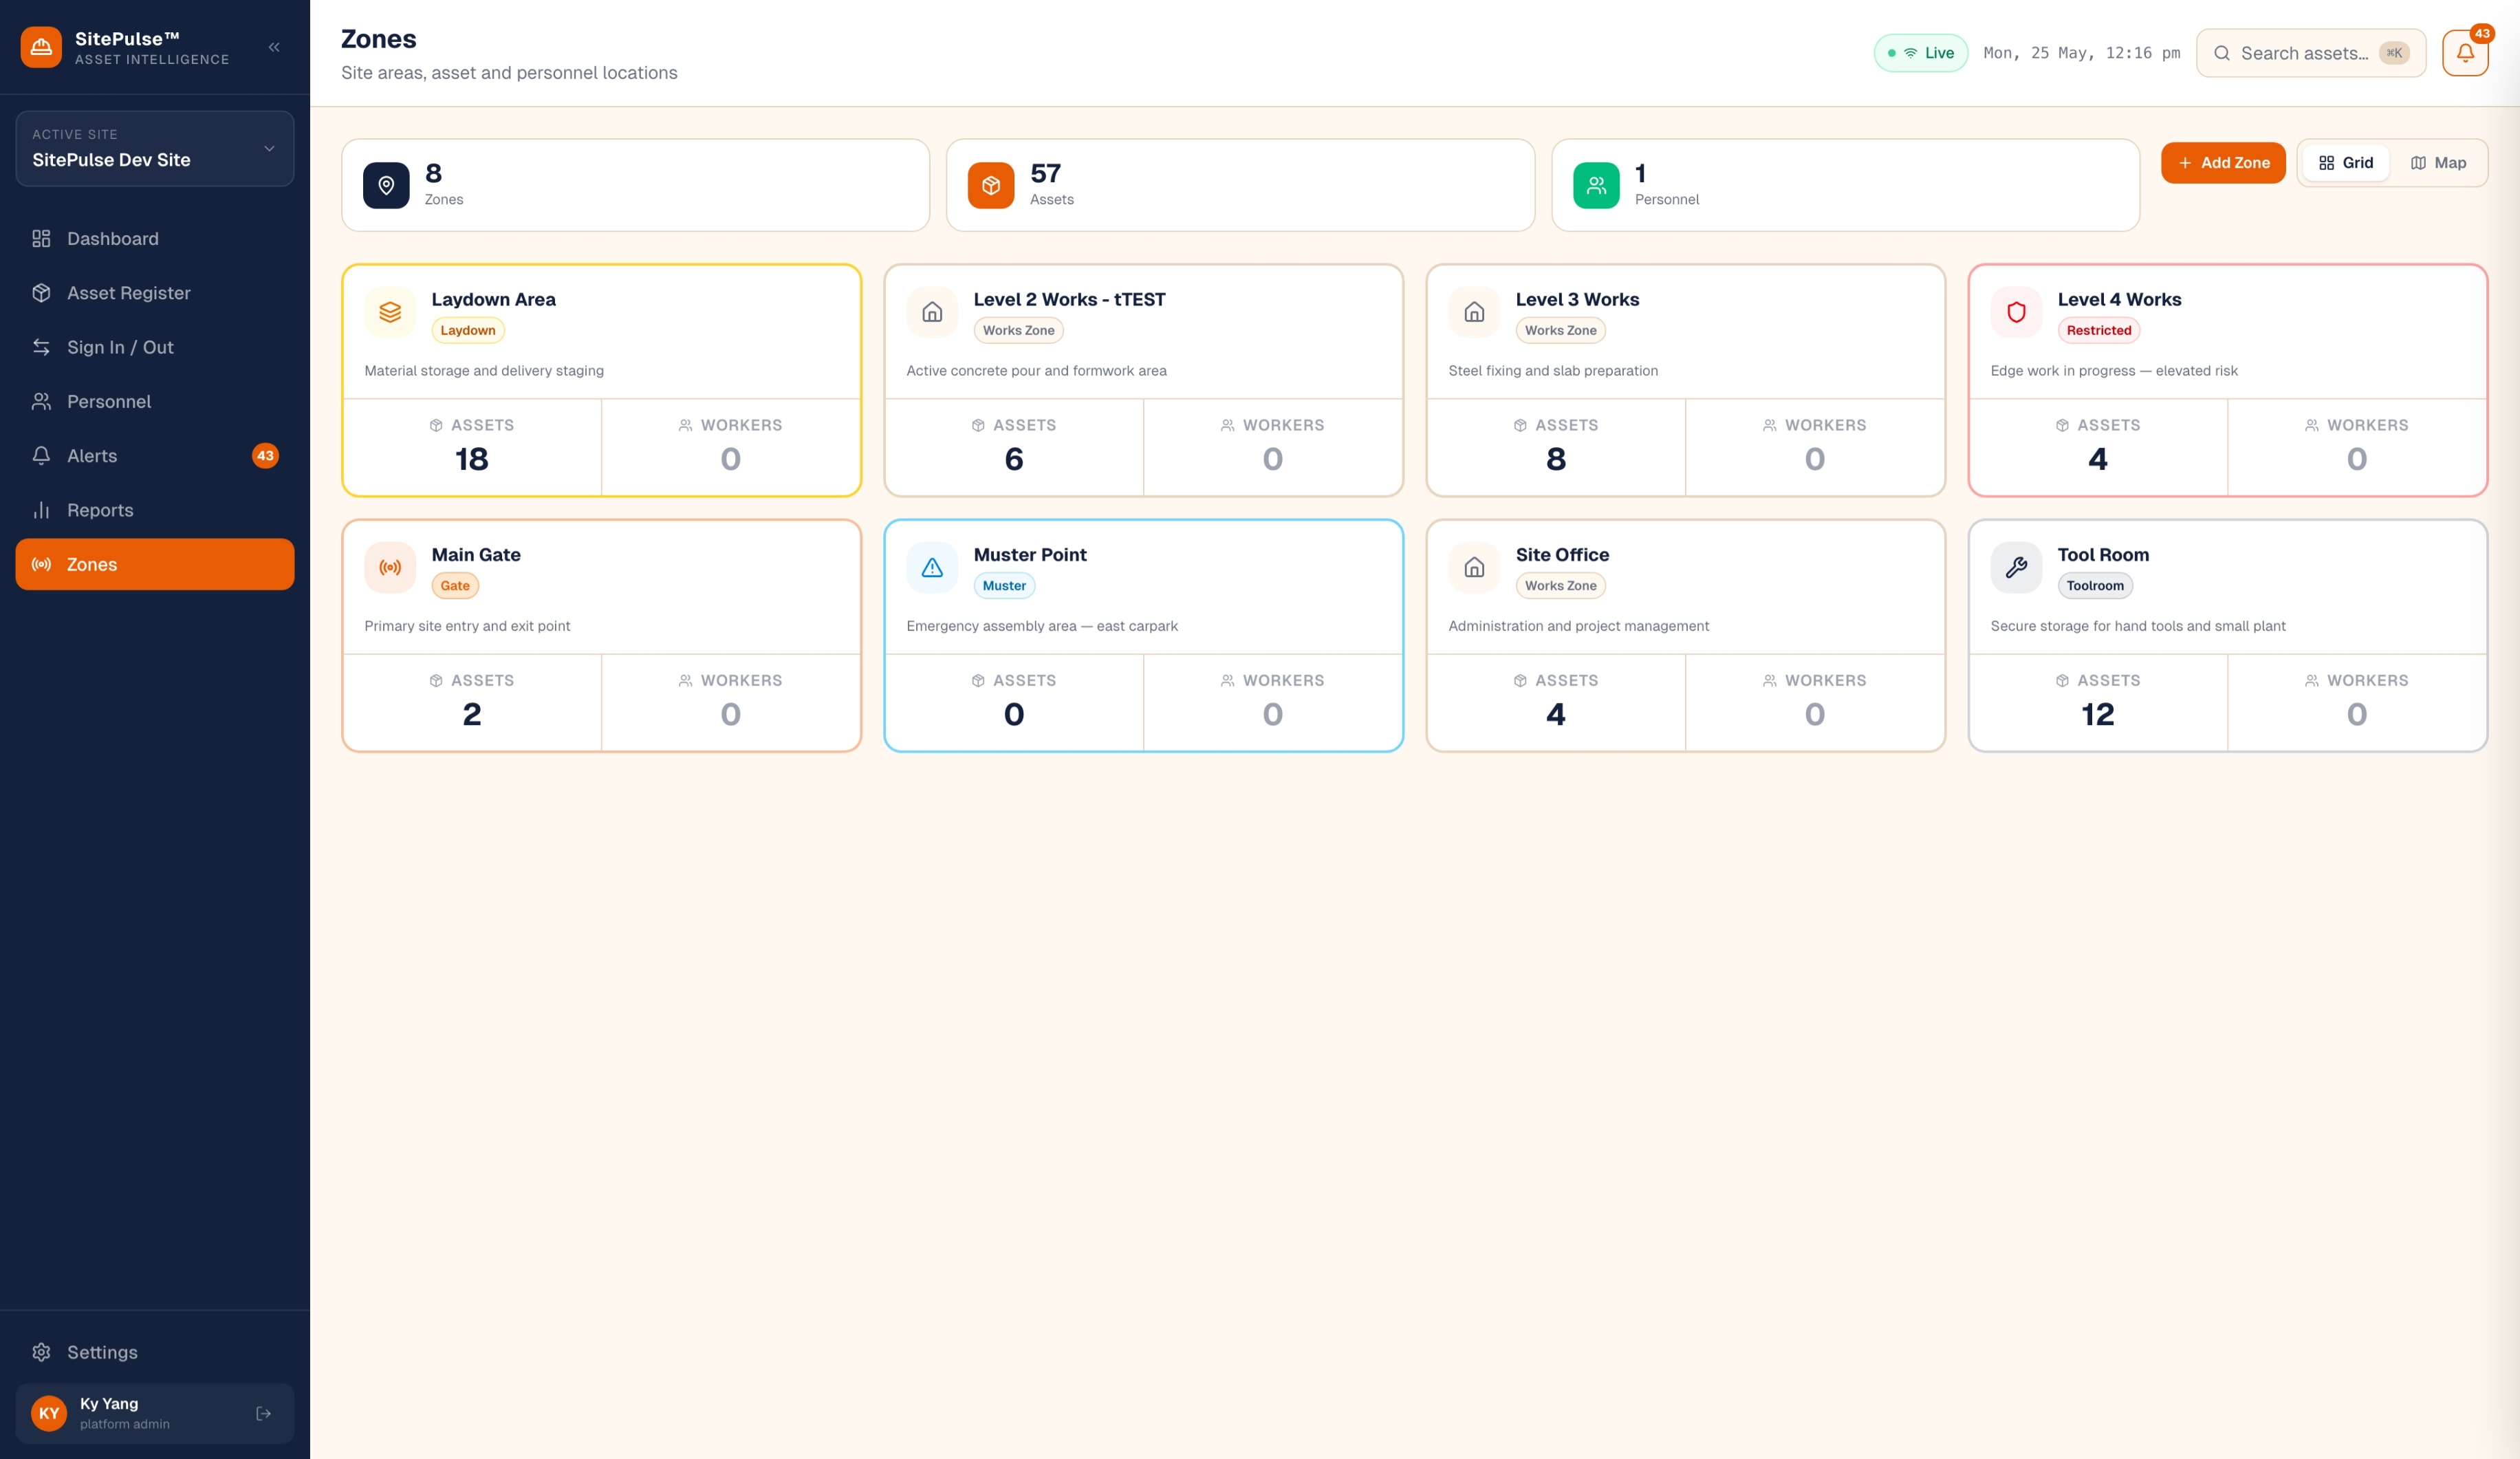
Task: Open the Muster Point title
Action: click(1030, 554)
